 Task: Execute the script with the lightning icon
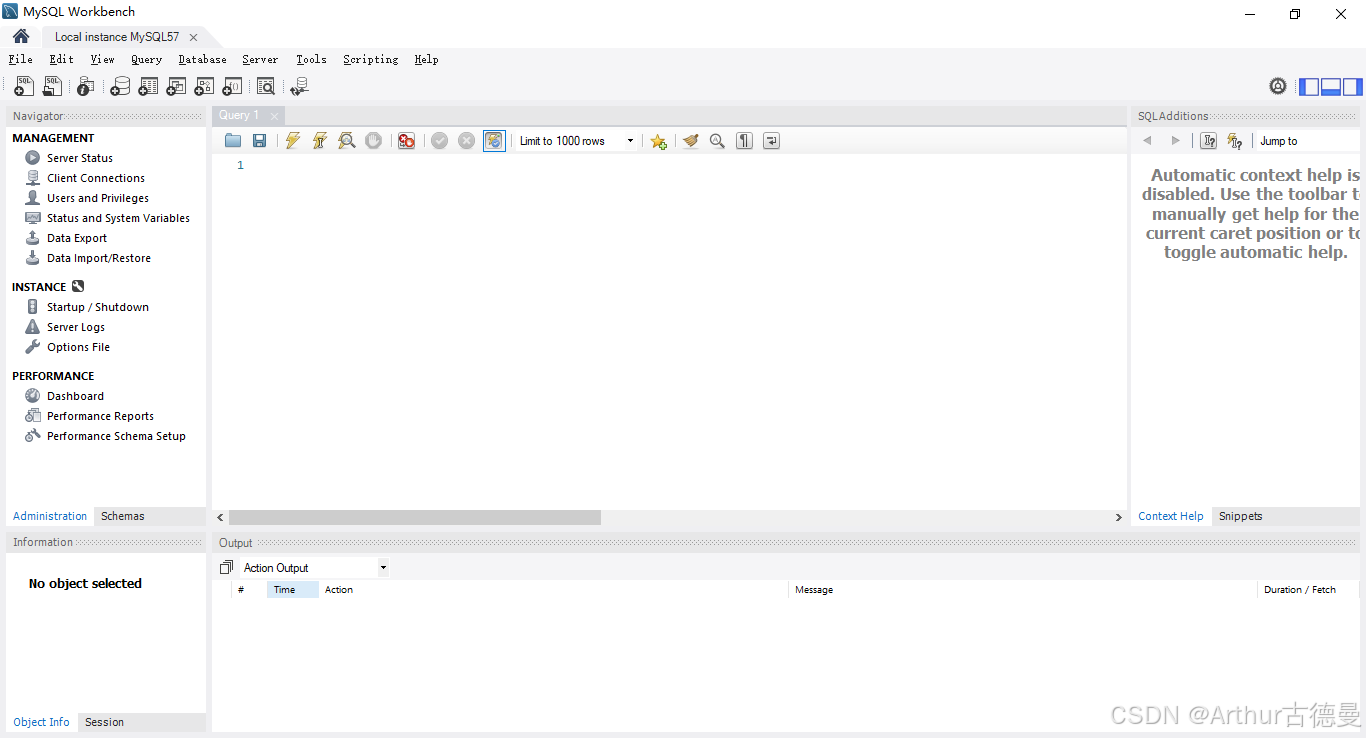pyautogui.click(x=292, y=141)
